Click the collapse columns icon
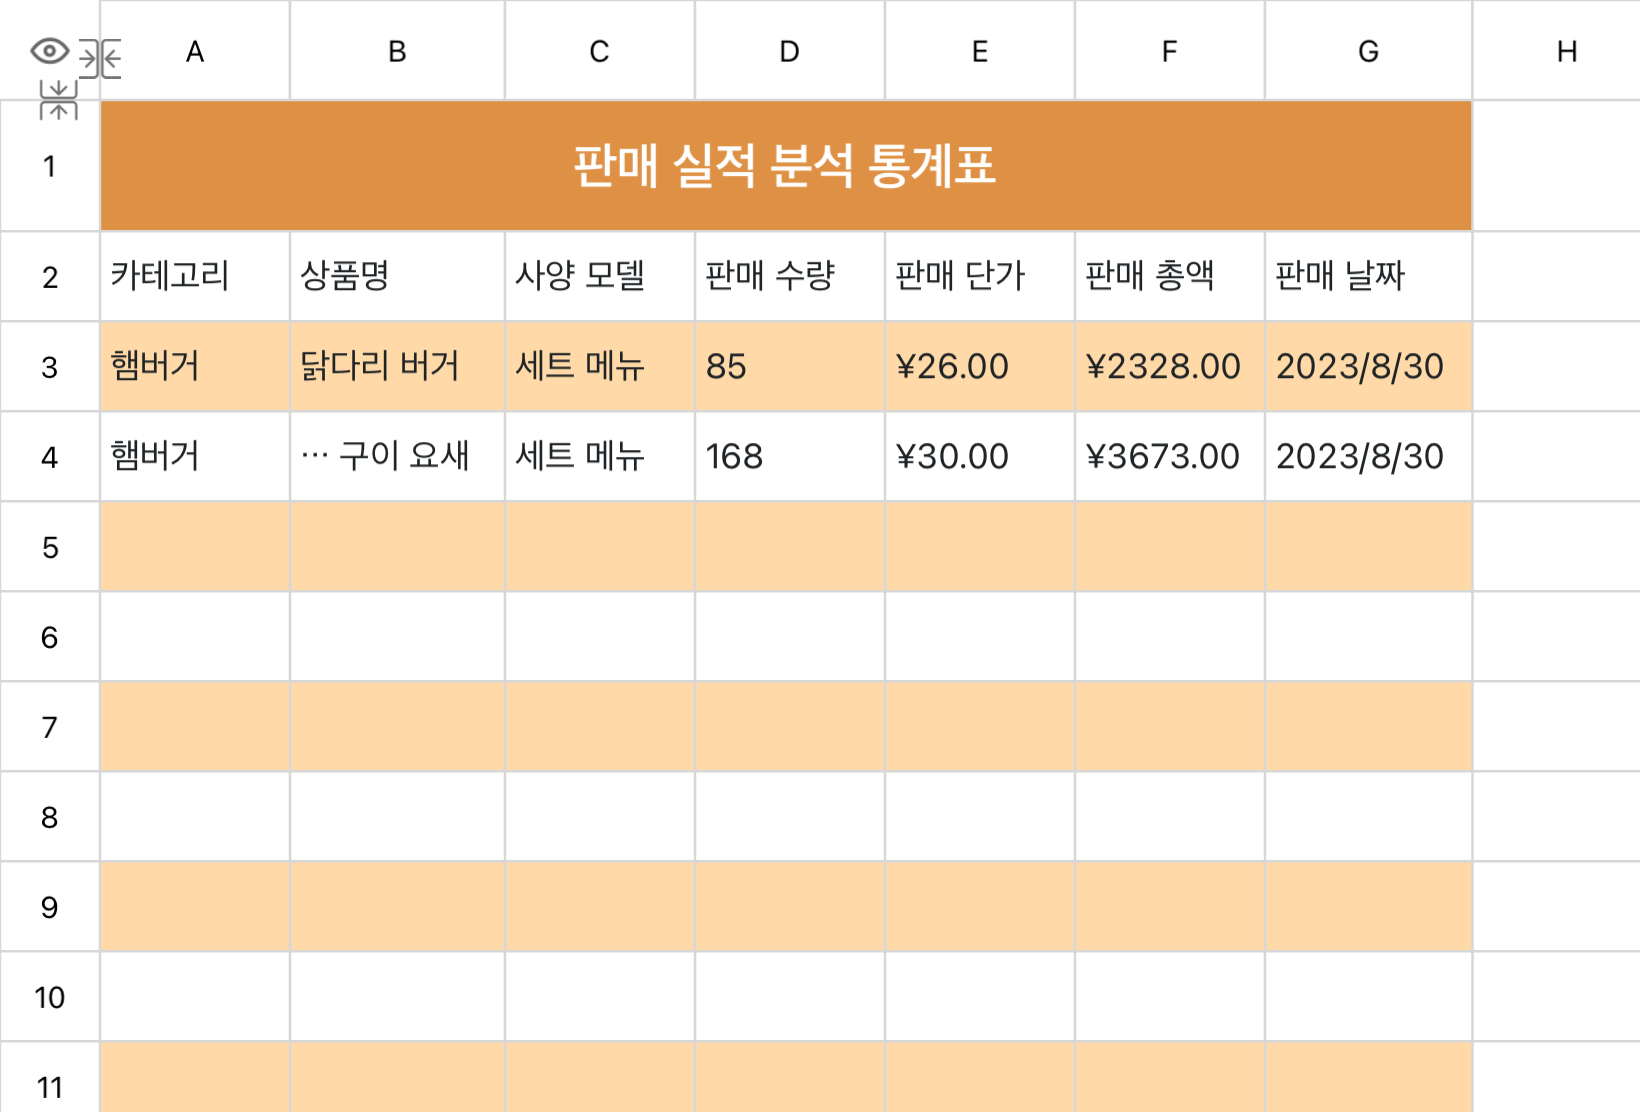 pos(100,59)
